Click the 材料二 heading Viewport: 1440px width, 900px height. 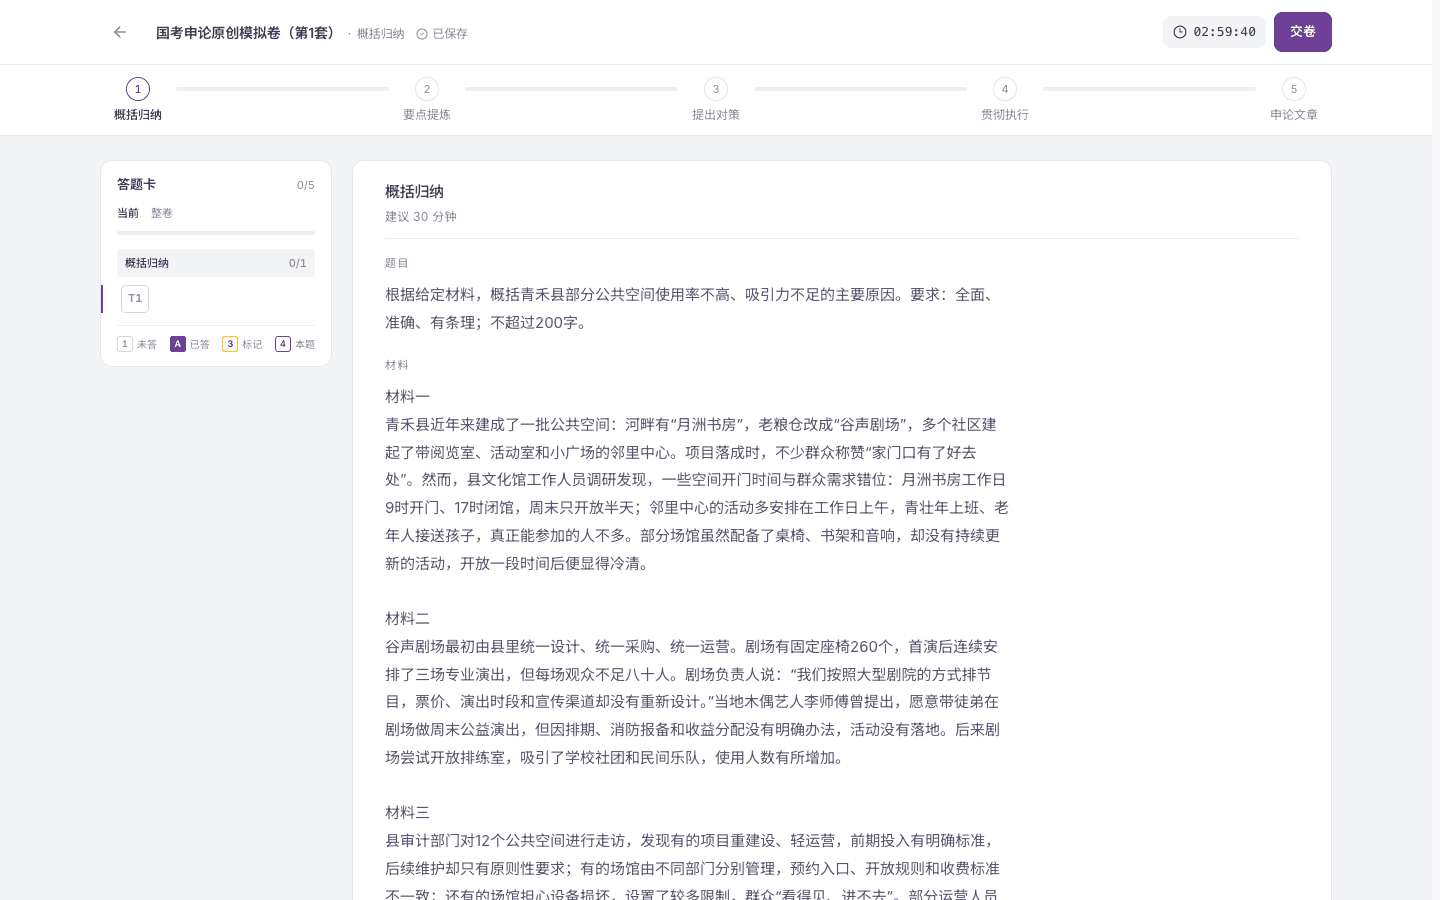tap(408, 619)
